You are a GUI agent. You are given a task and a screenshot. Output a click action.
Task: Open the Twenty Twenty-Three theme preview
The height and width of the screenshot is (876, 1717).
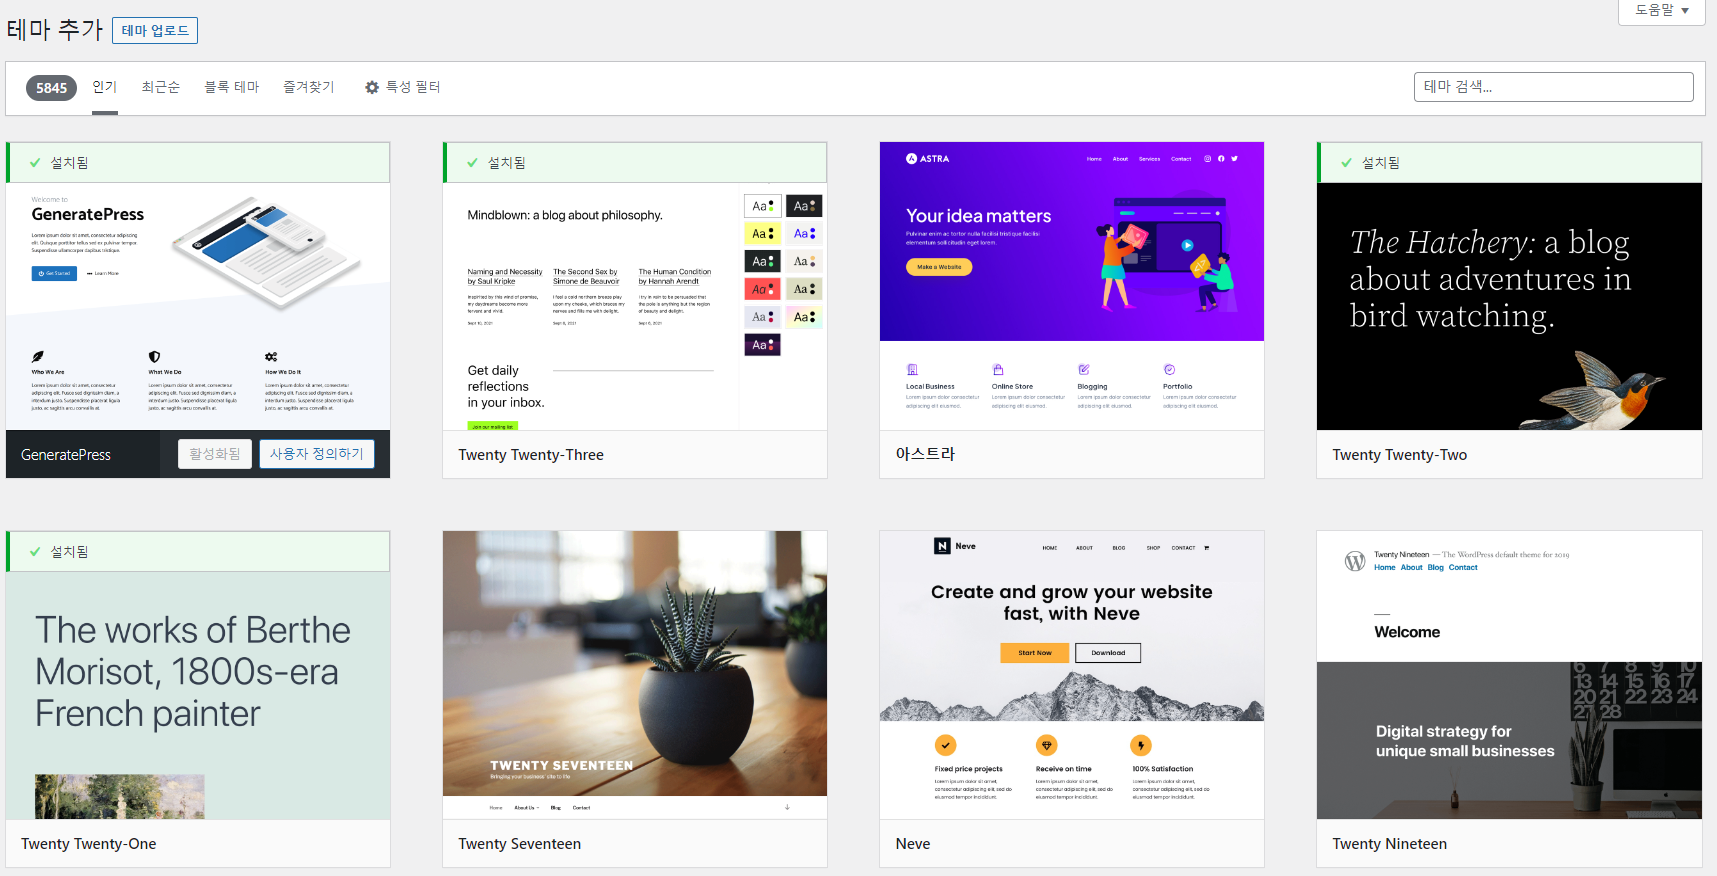click(x=635, y=306)
